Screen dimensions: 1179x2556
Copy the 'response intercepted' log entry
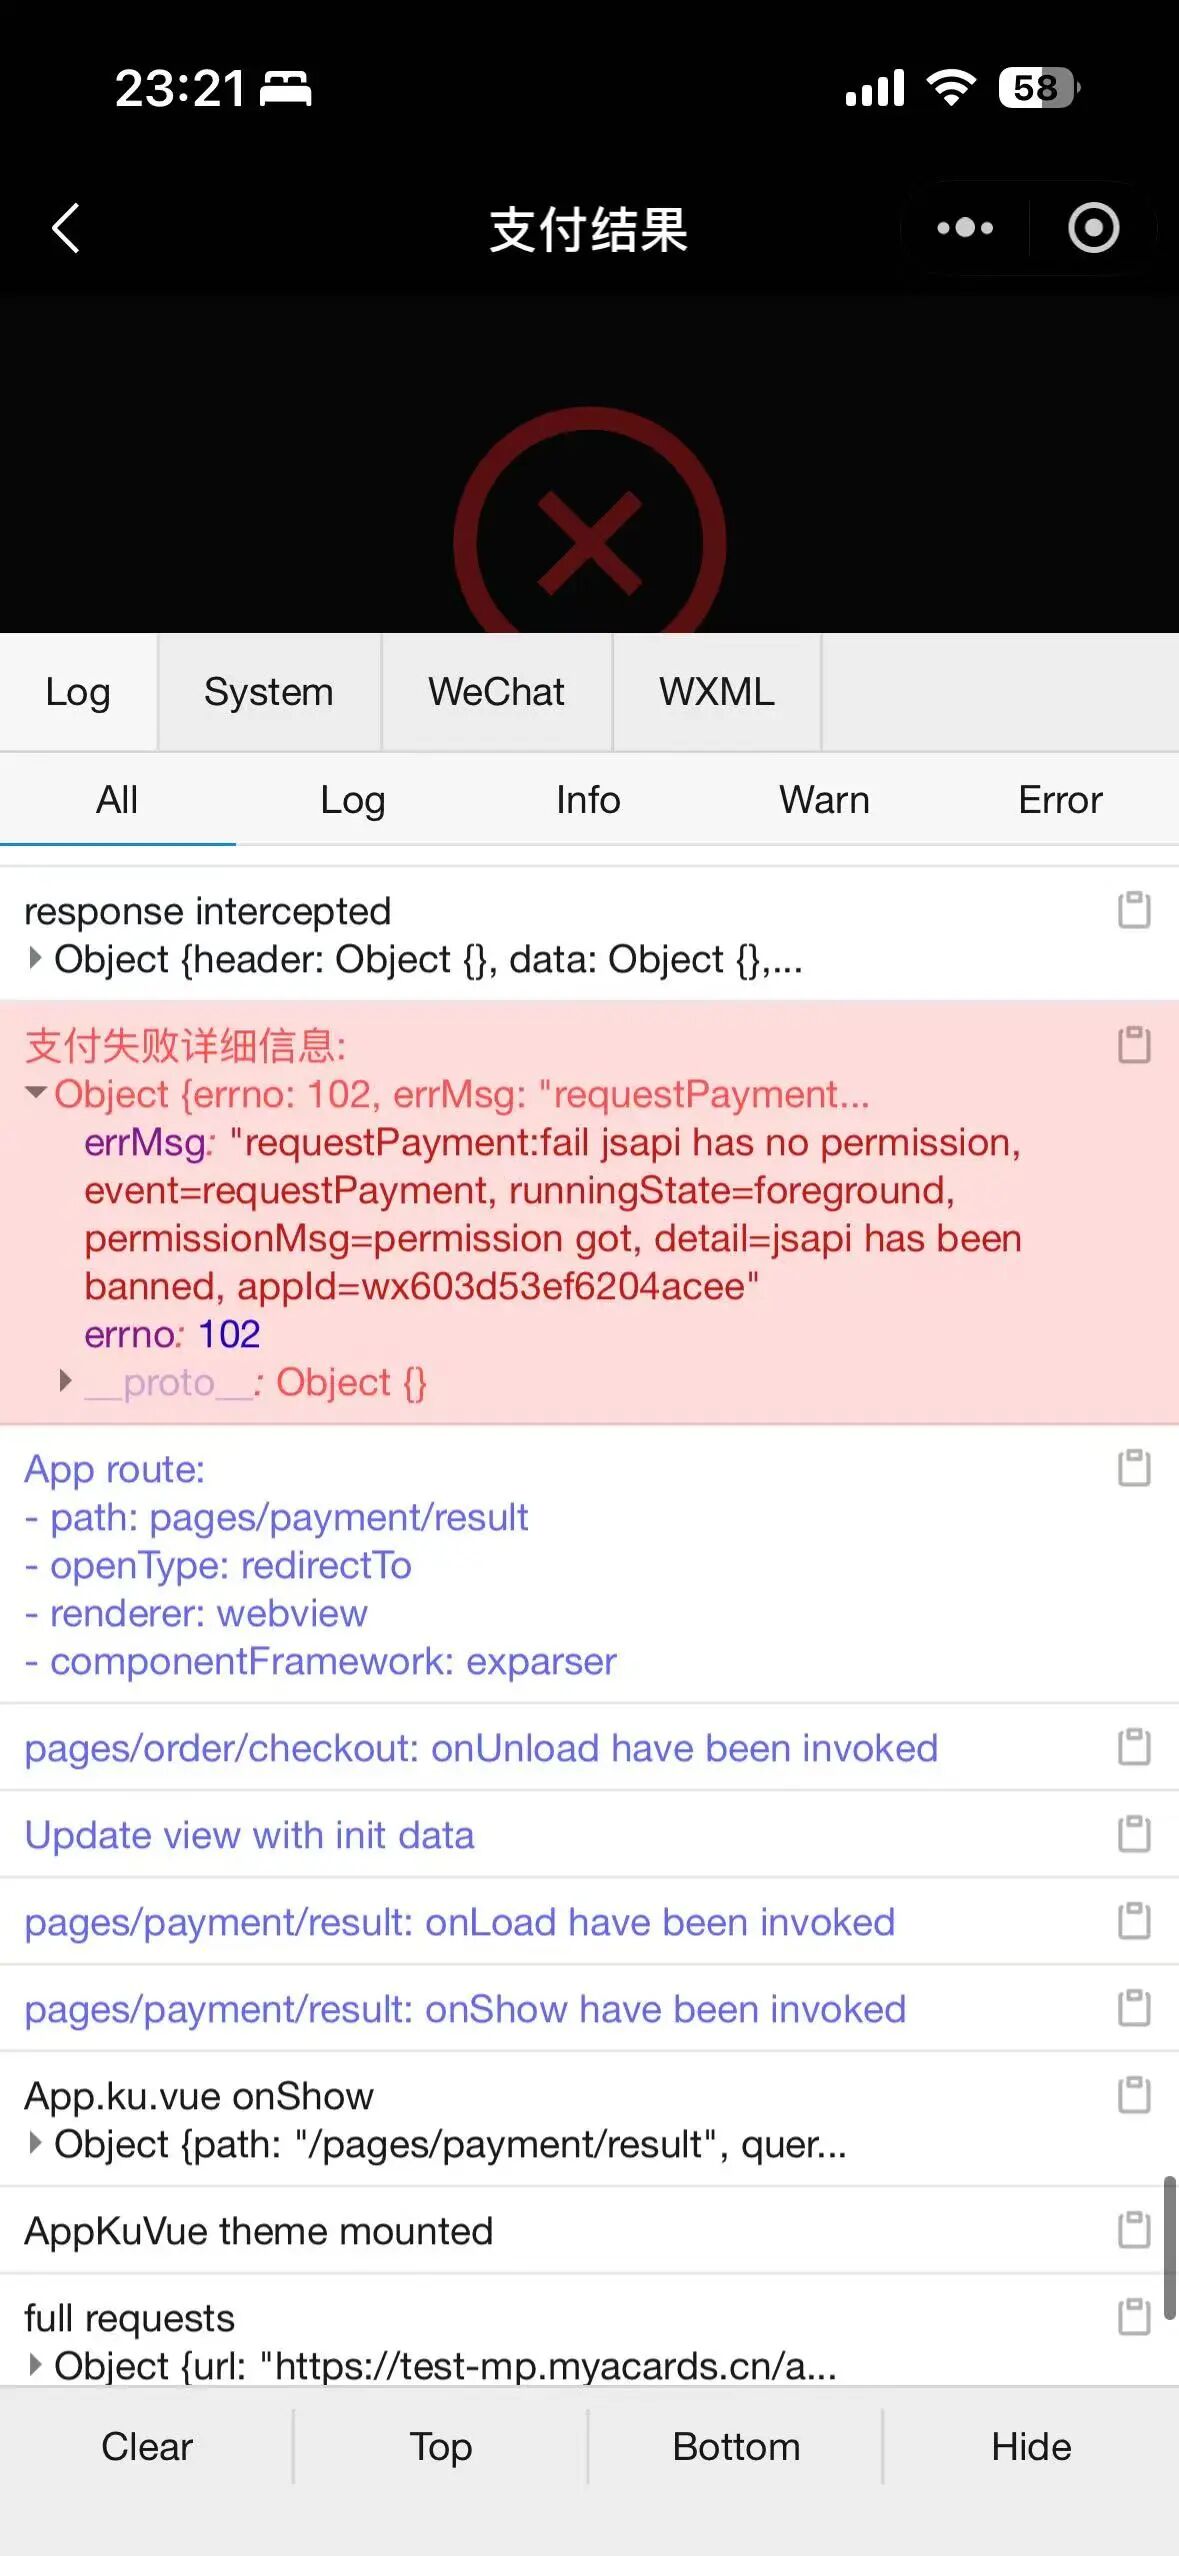coord(1134,910)
